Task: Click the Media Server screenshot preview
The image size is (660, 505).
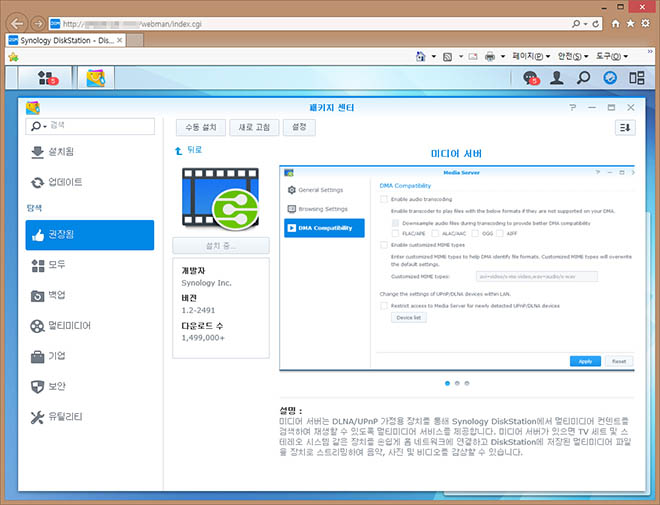Action: point(457,268)
